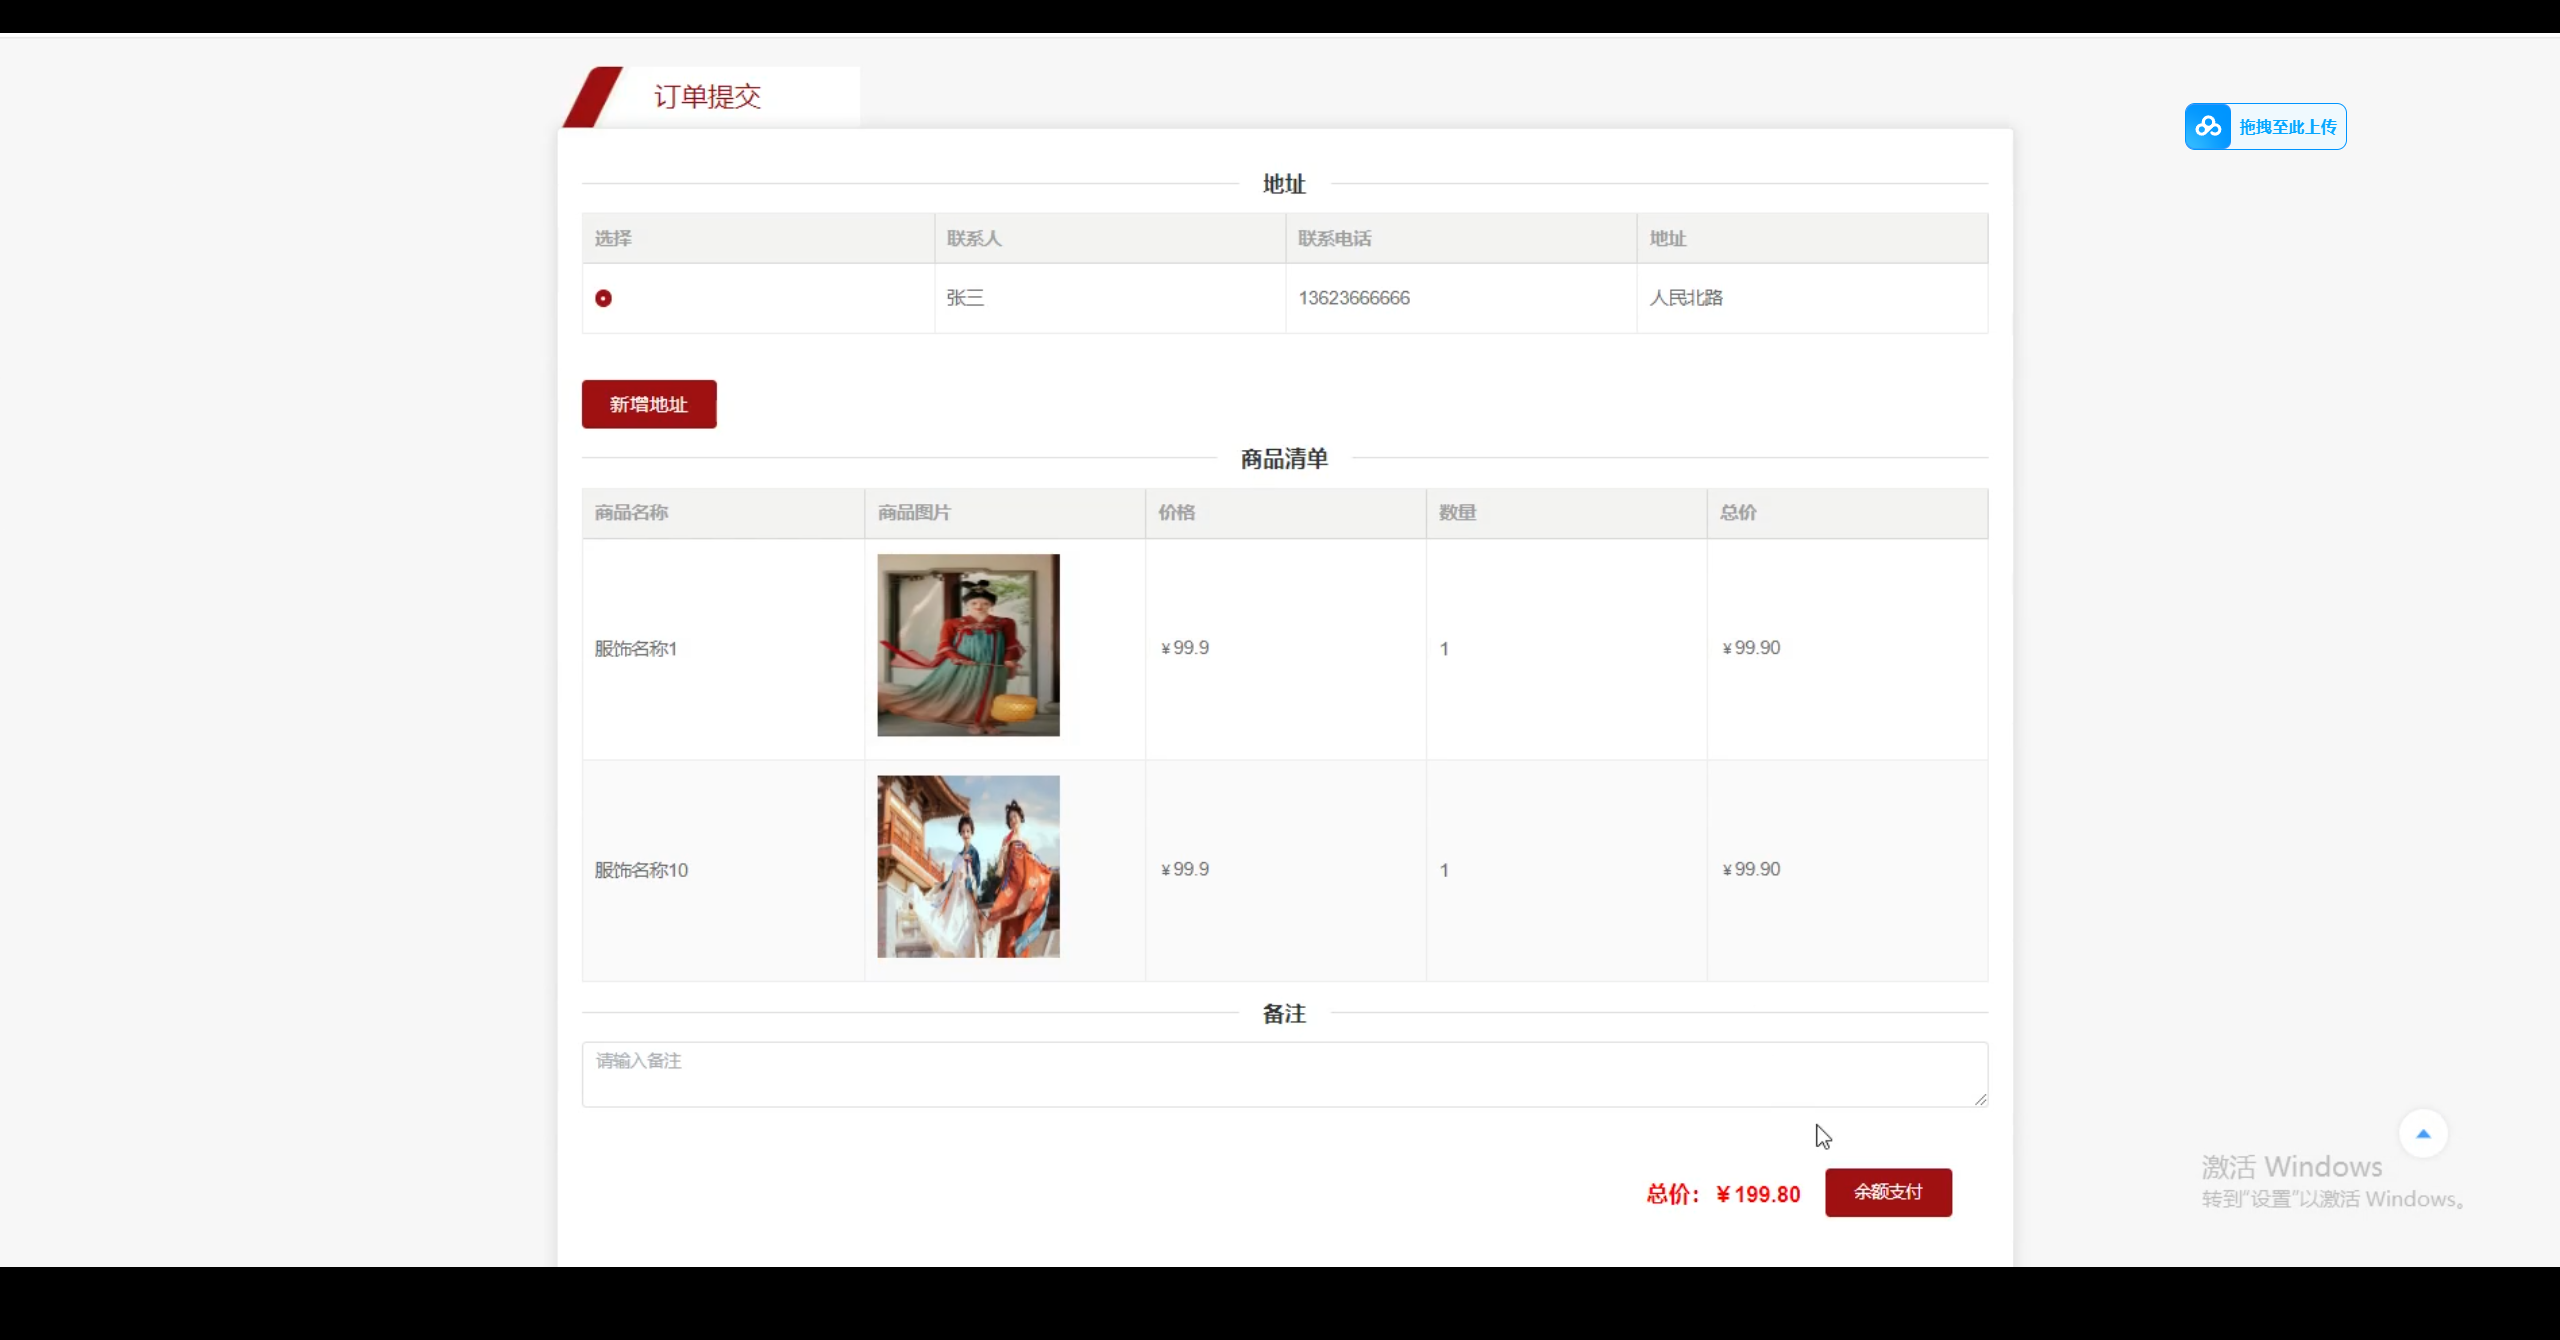Click the scroll-to-top arrow icon
The image size is (2560, 1340).
coord(2422,1134)
